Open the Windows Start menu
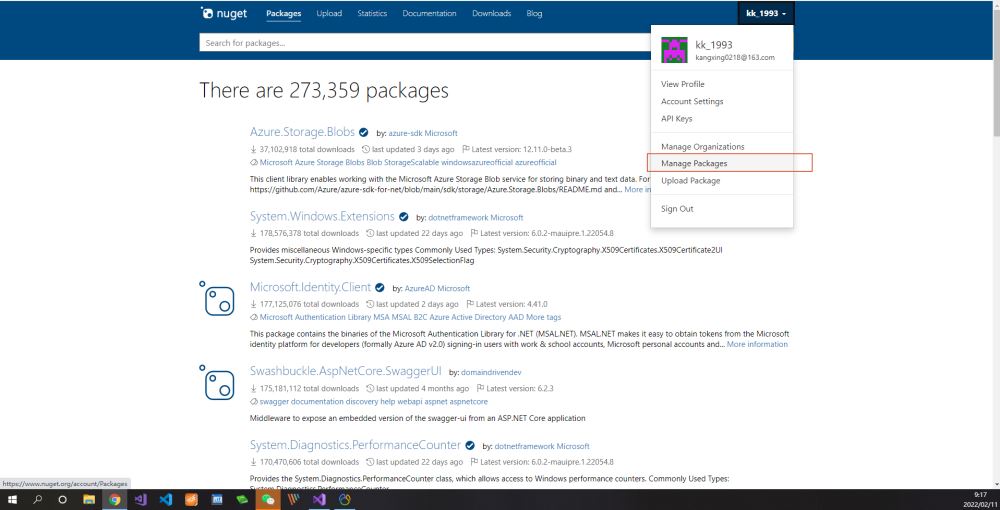The height and width of the screenshot is (510, 1000). pos(11,500)
